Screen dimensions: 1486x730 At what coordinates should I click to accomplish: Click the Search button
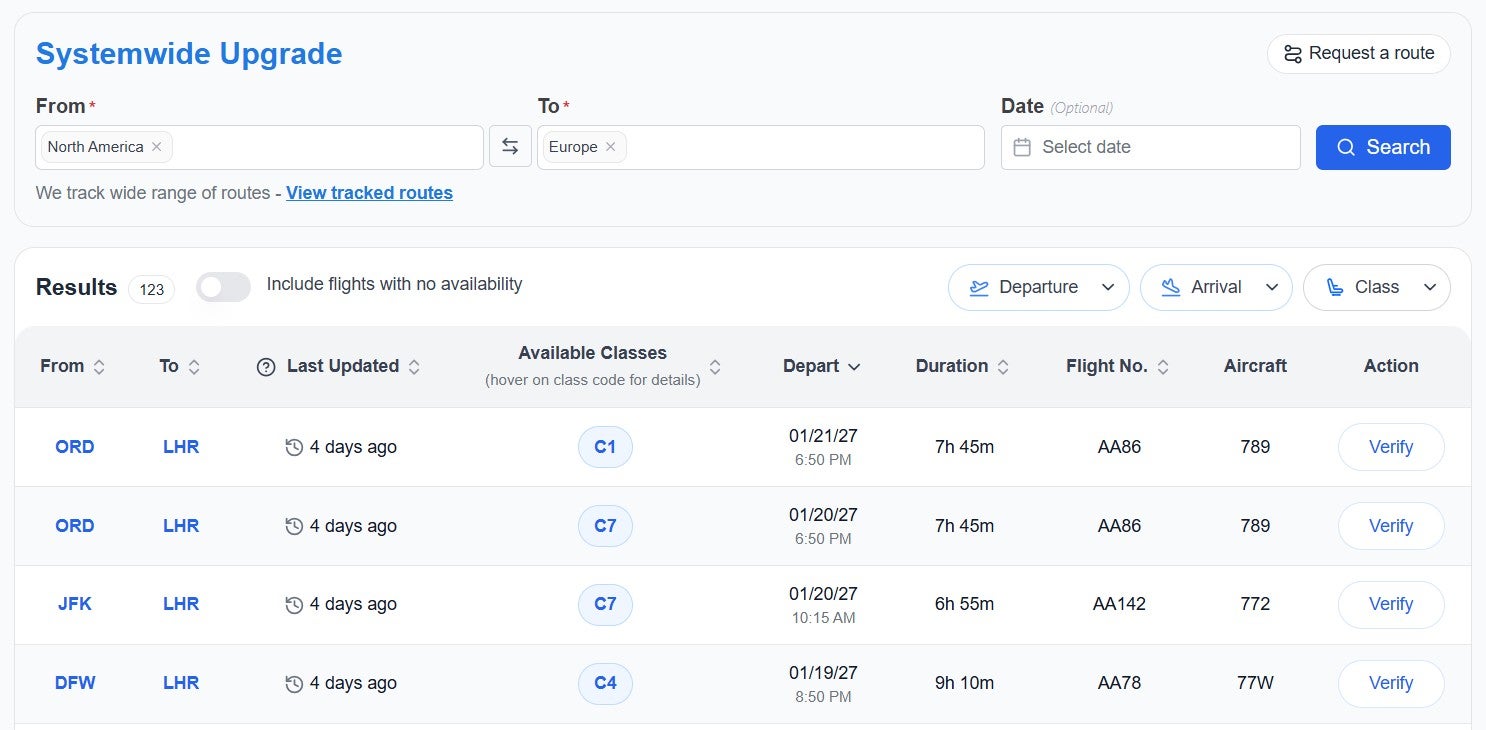pos(1383,147)
